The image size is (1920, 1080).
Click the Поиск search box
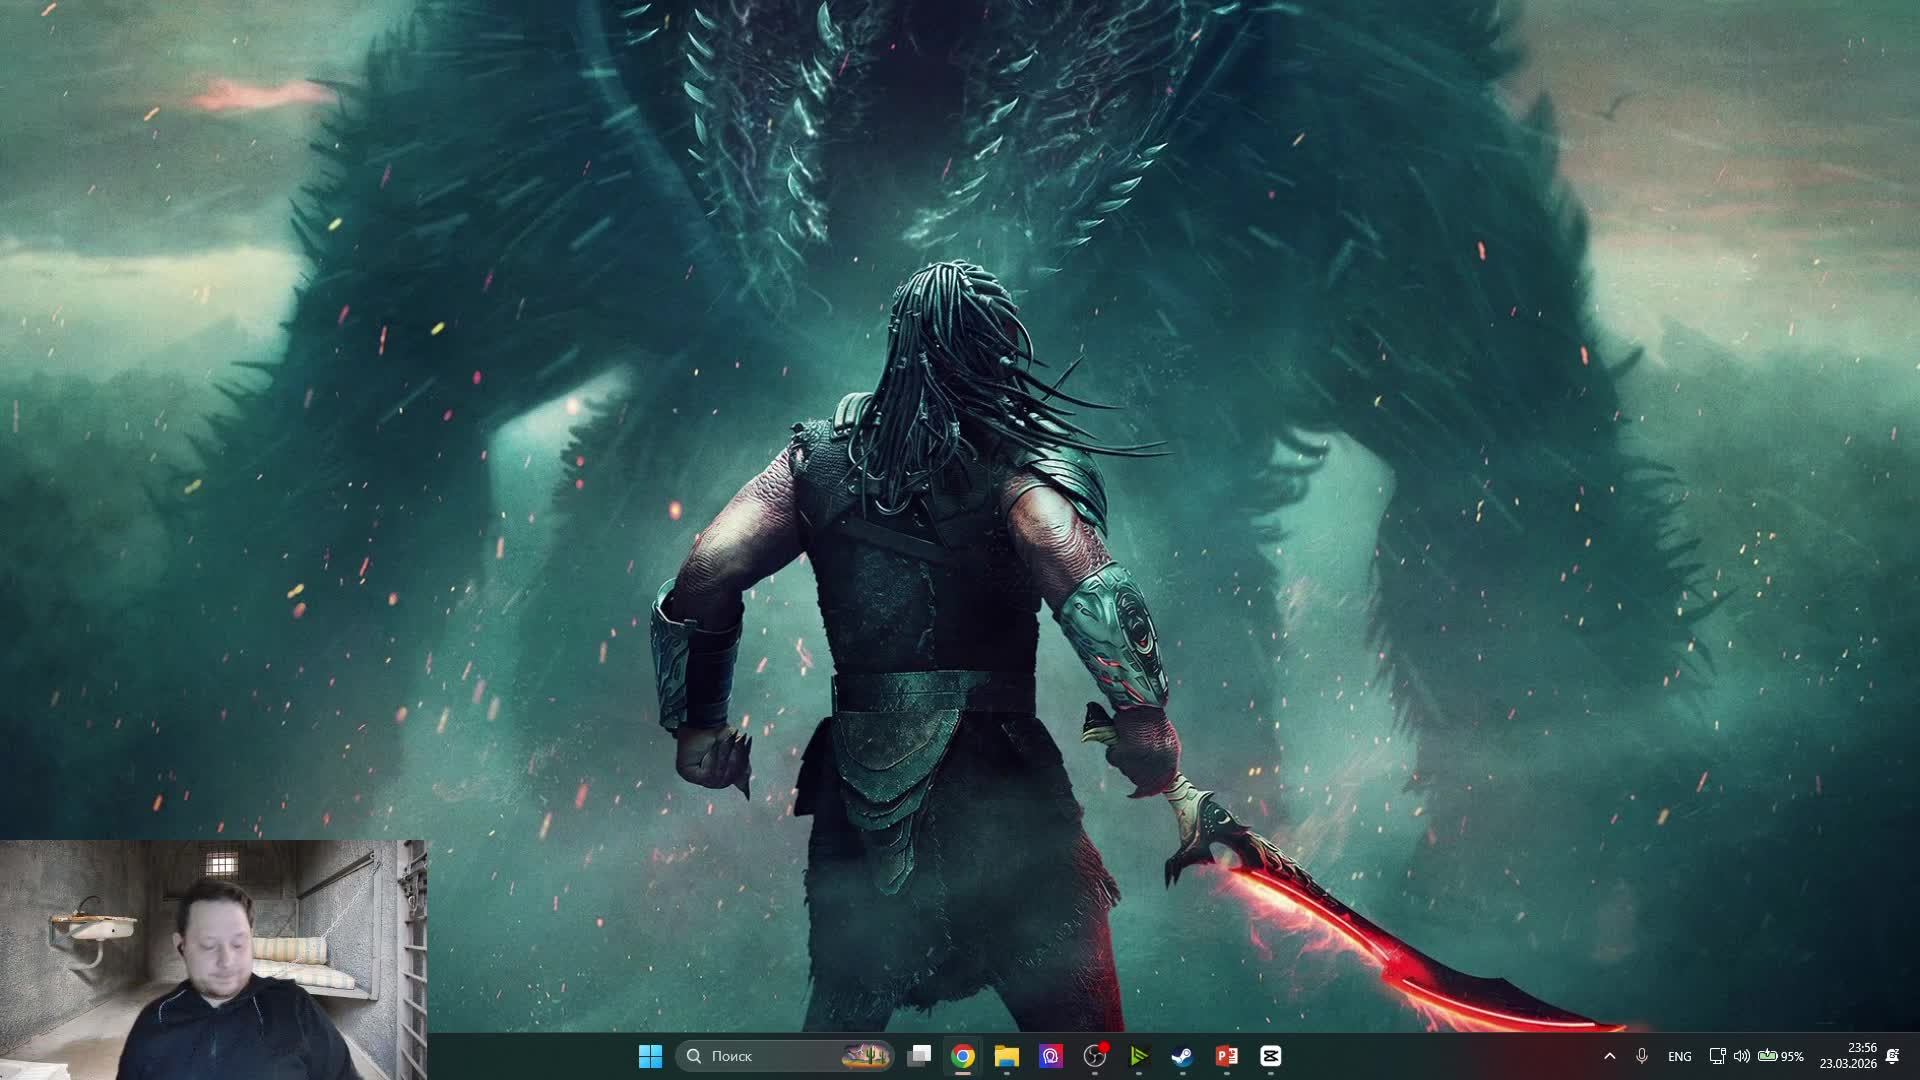pyautogui.click(x=760, y=1056)
